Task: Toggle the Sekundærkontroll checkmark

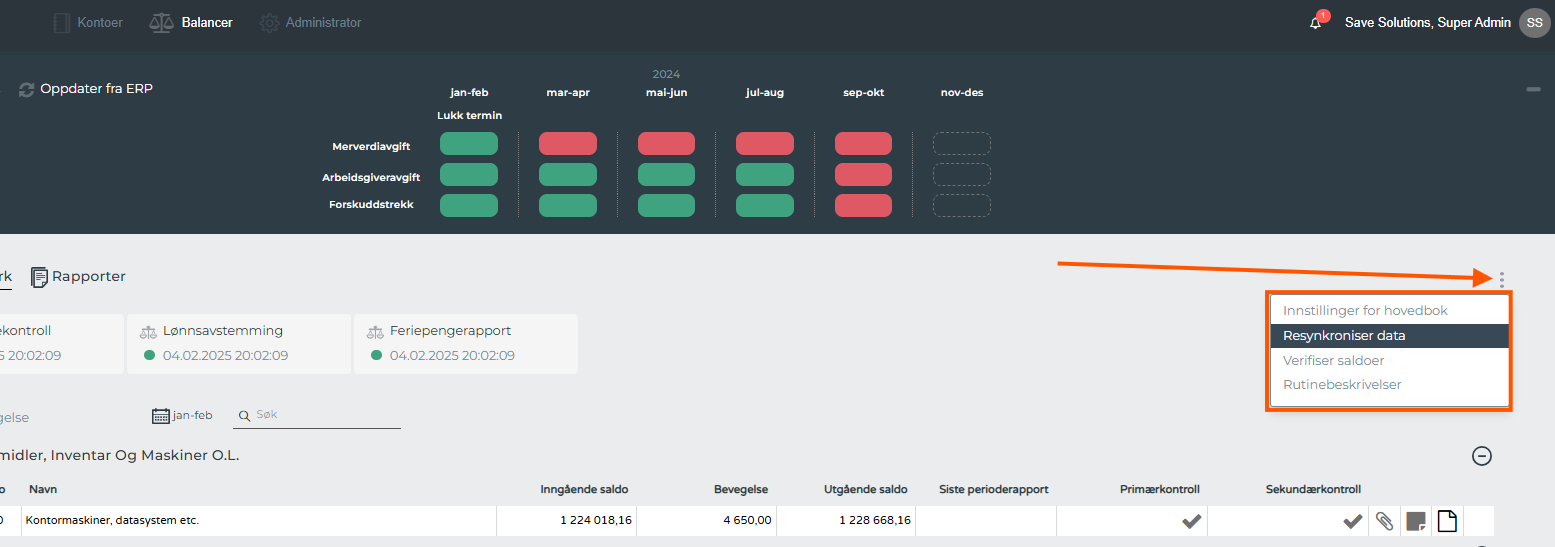Action: pos(1352,520)
